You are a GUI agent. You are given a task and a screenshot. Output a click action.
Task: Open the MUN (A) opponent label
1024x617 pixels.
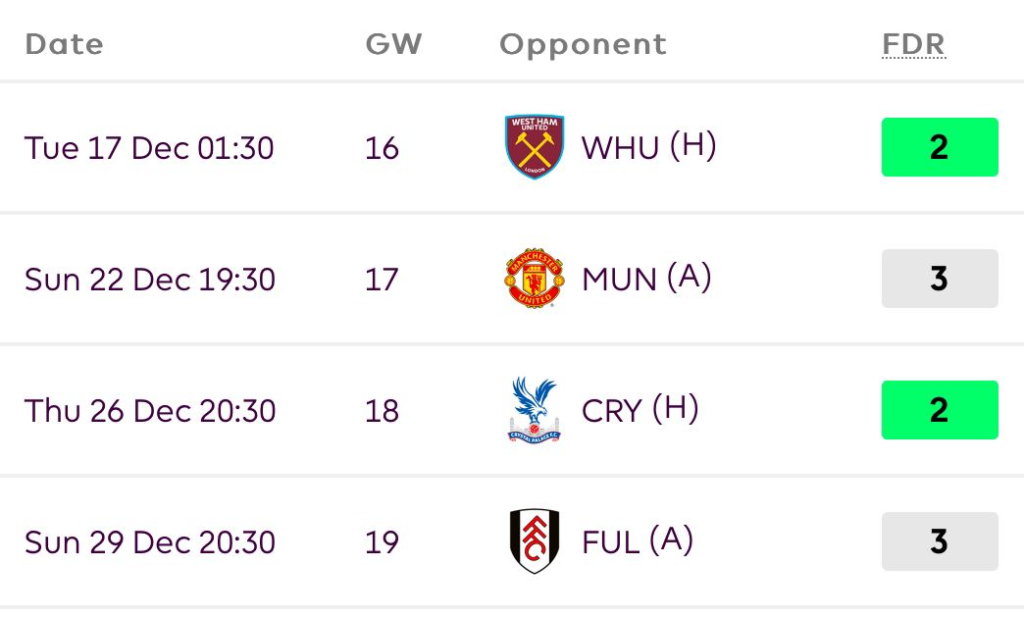(x=646, y=278)
